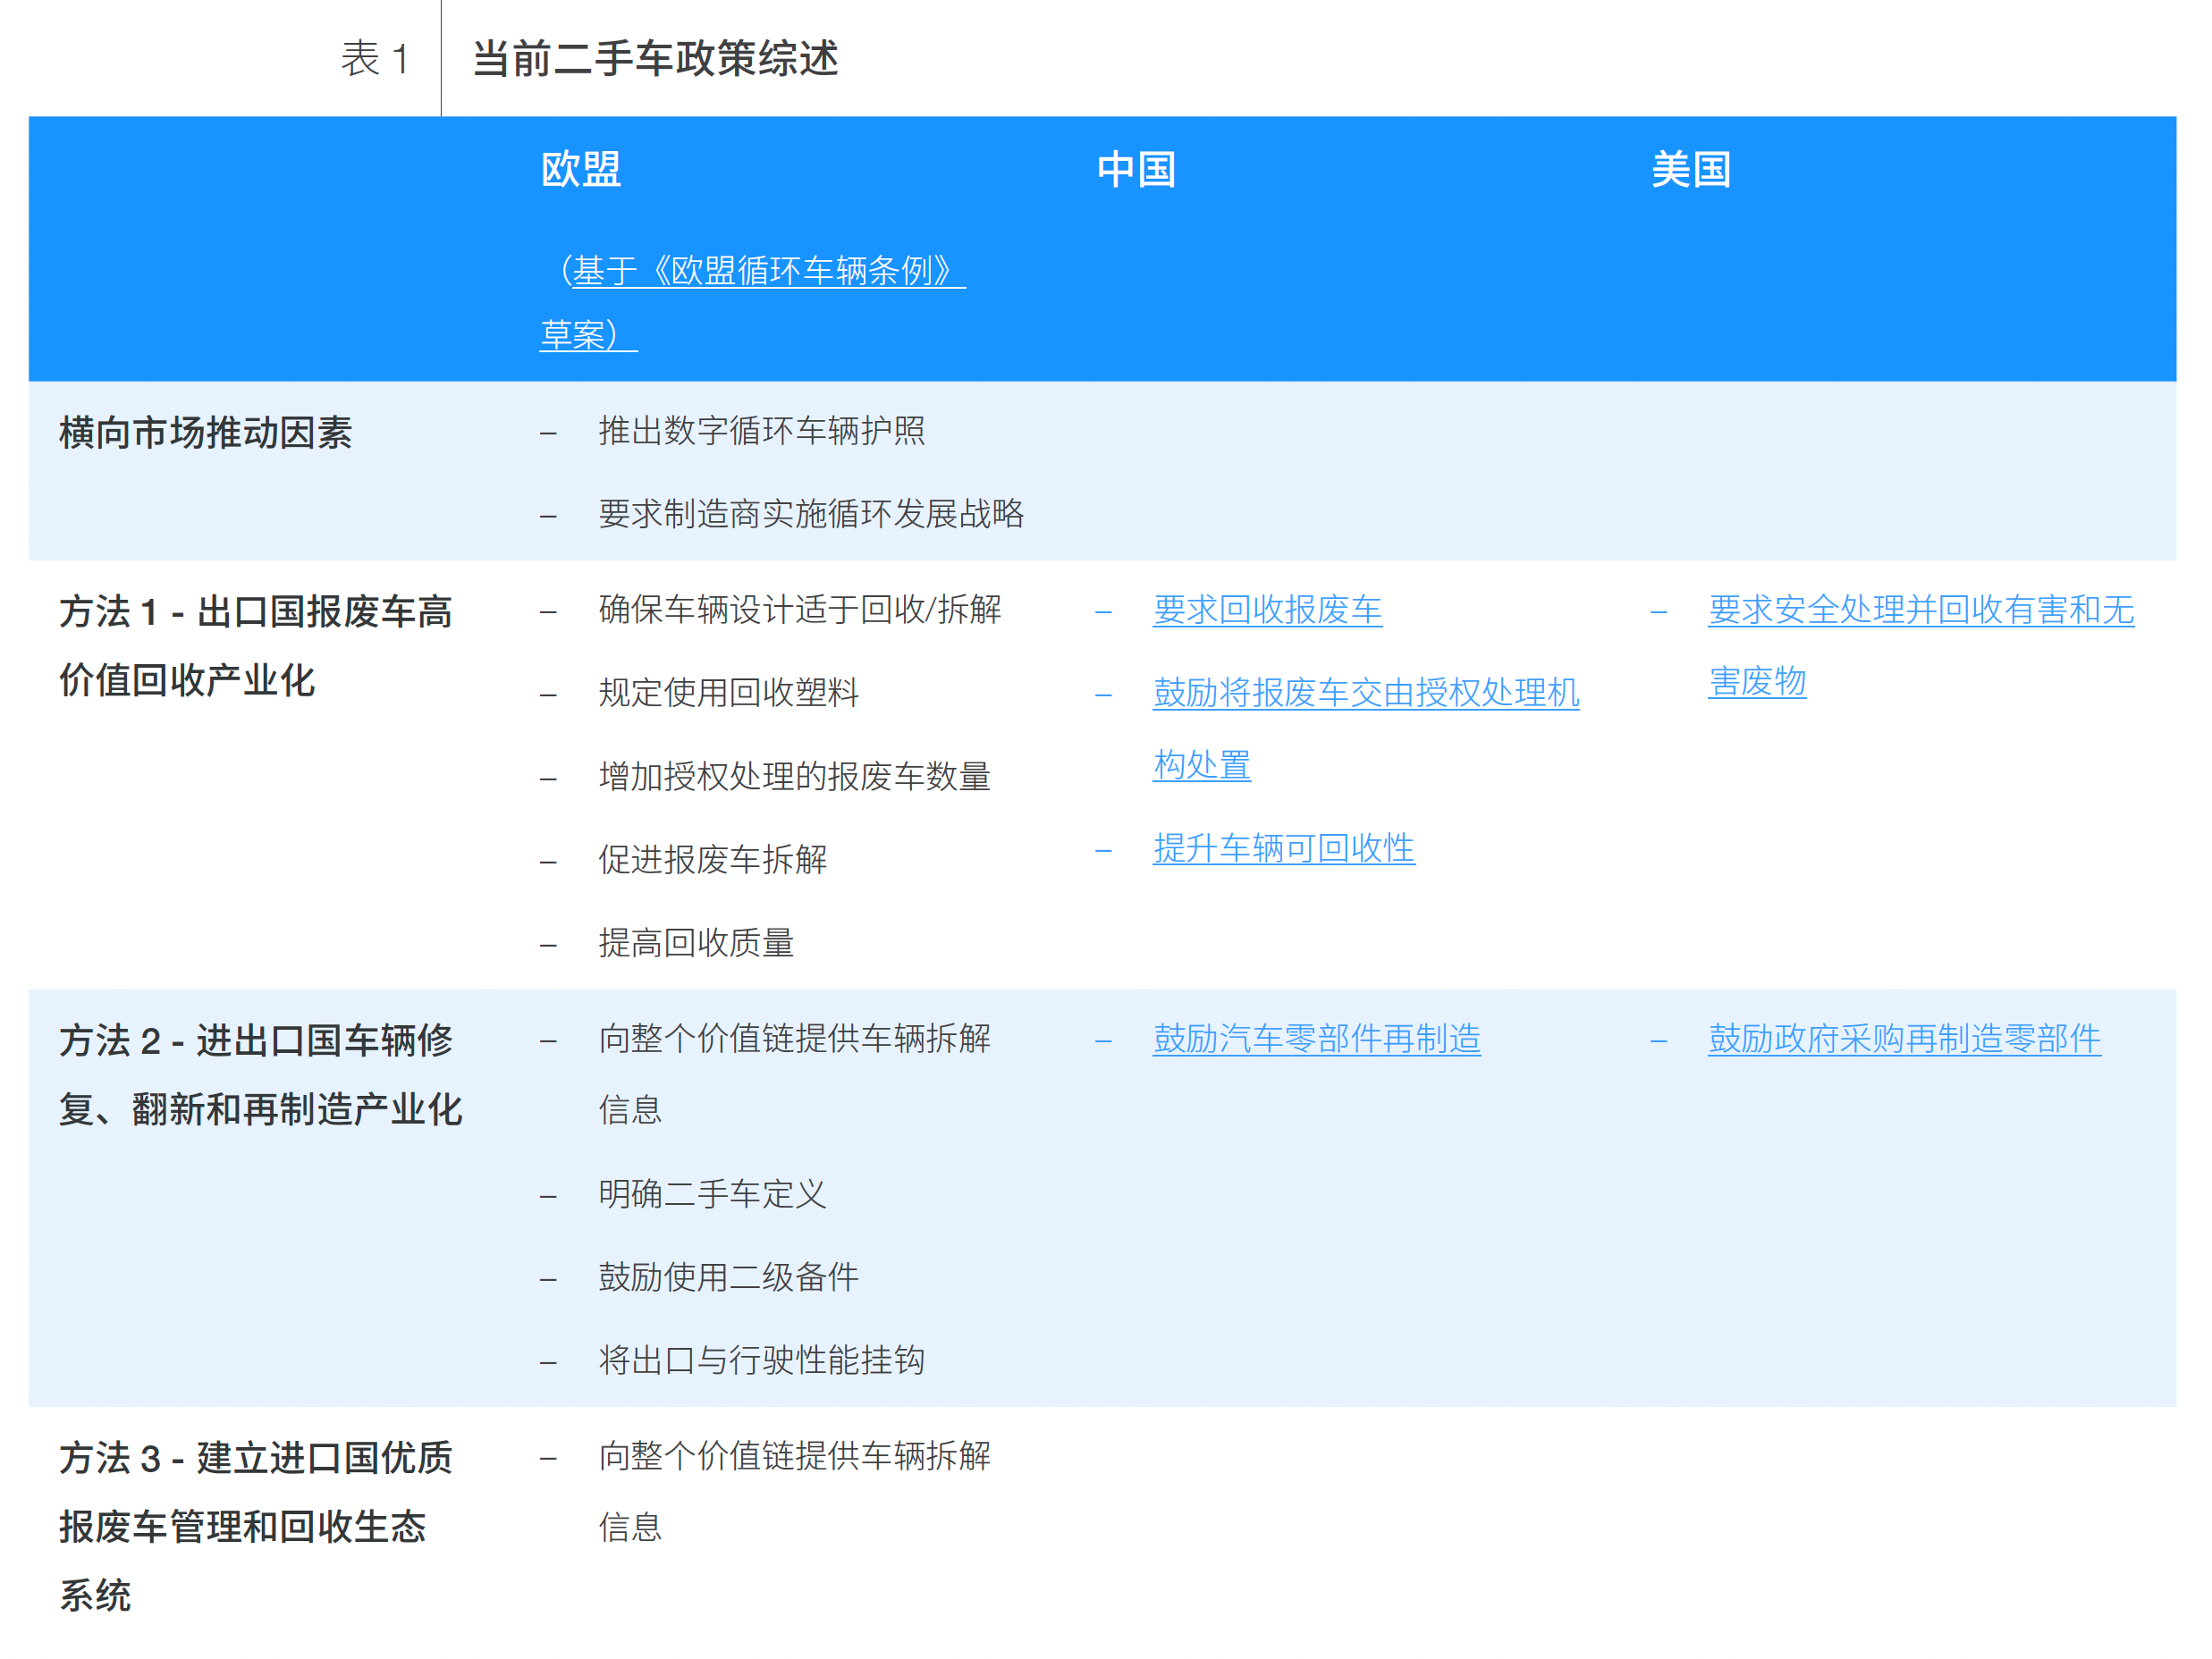Click the 横向市场推动因素 row label
This screenshot has width=2212, height=1659.
[x=206, y=433]
